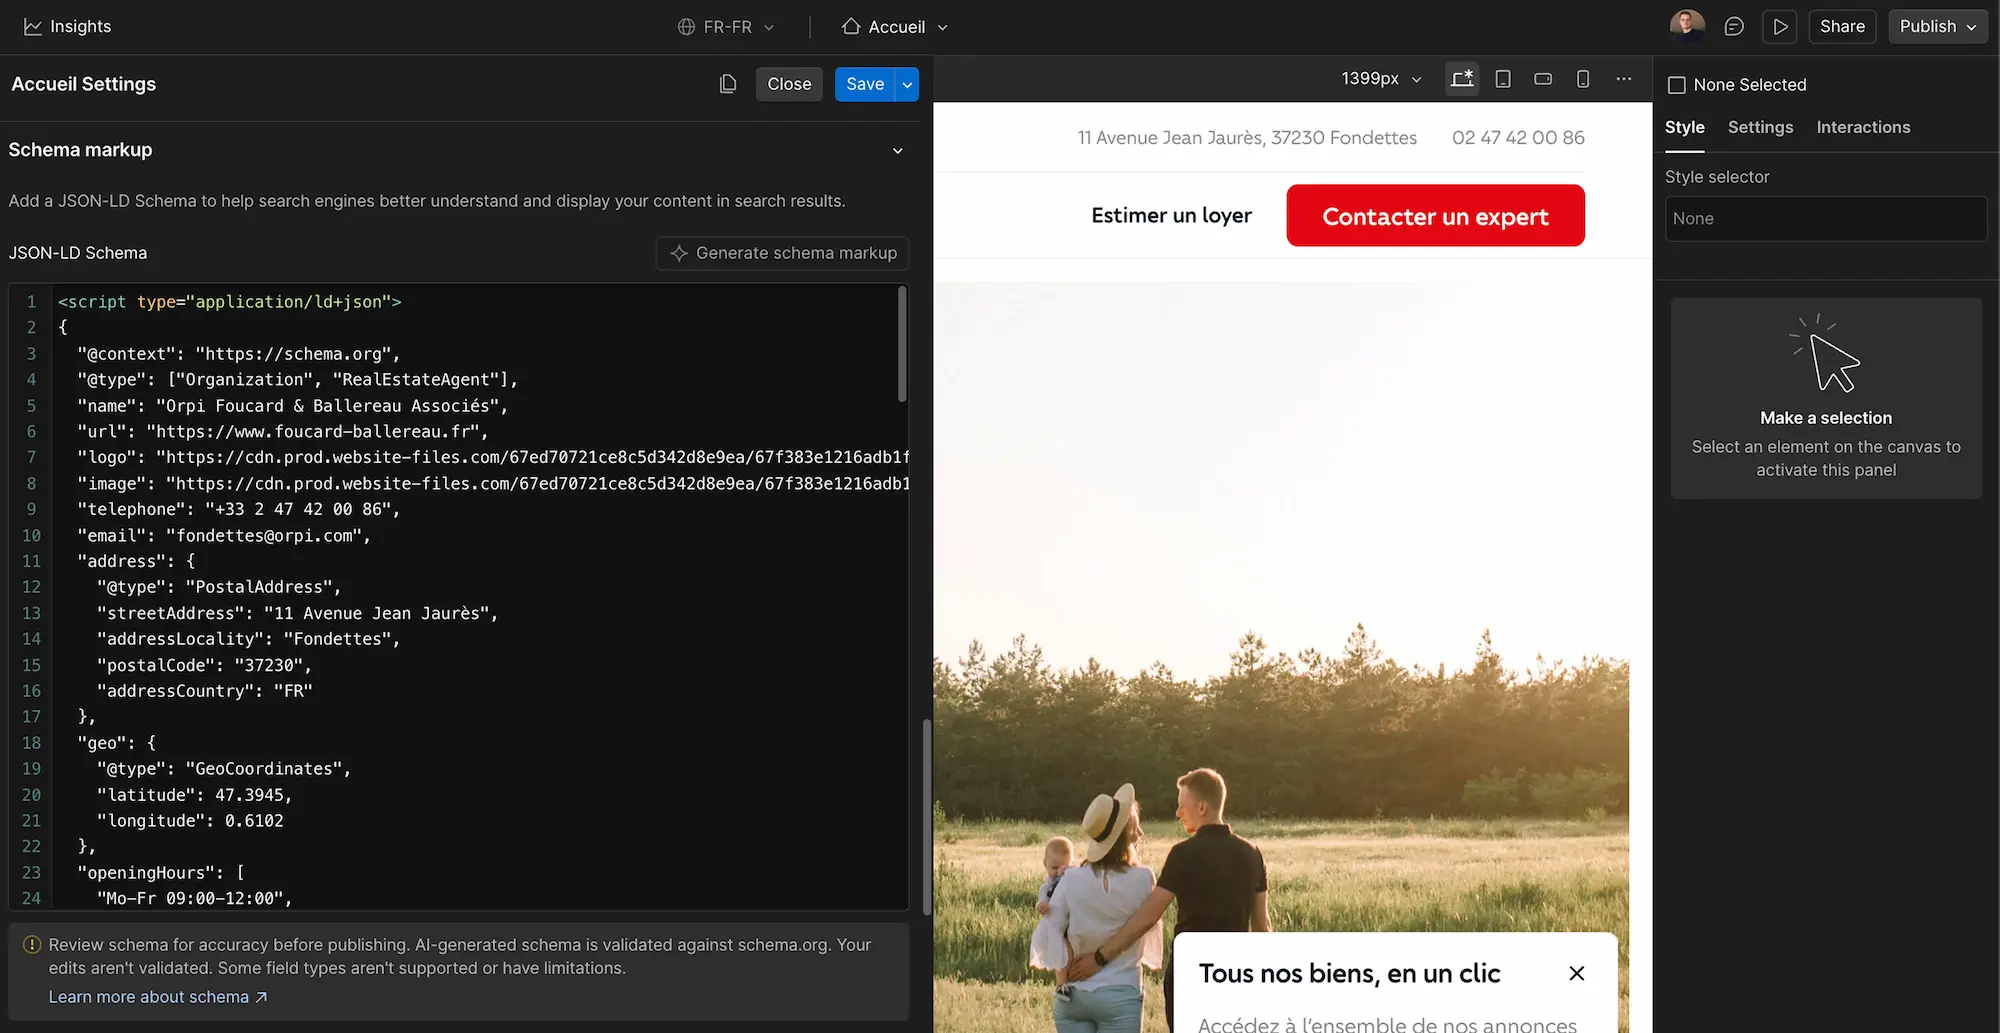2000x1033 pixels.
Task: Toggle the None Selected checkbox
Action: tap(1679, 84)
